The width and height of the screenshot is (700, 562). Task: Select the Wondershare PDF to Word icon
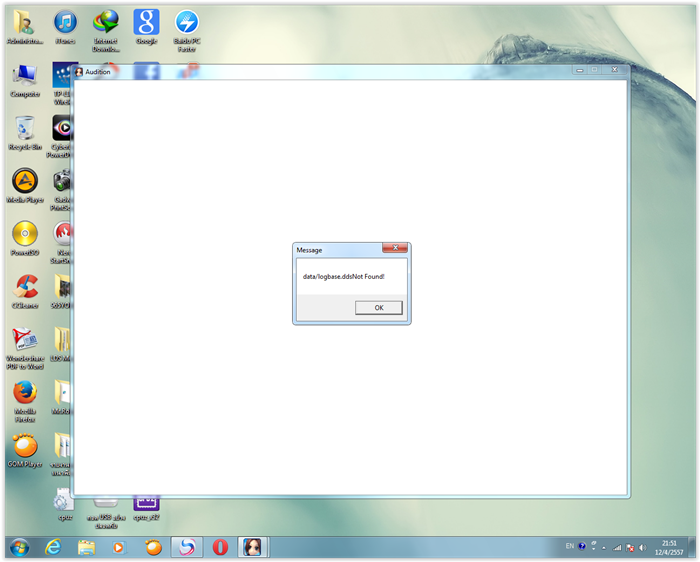click(x=25, y=348)
